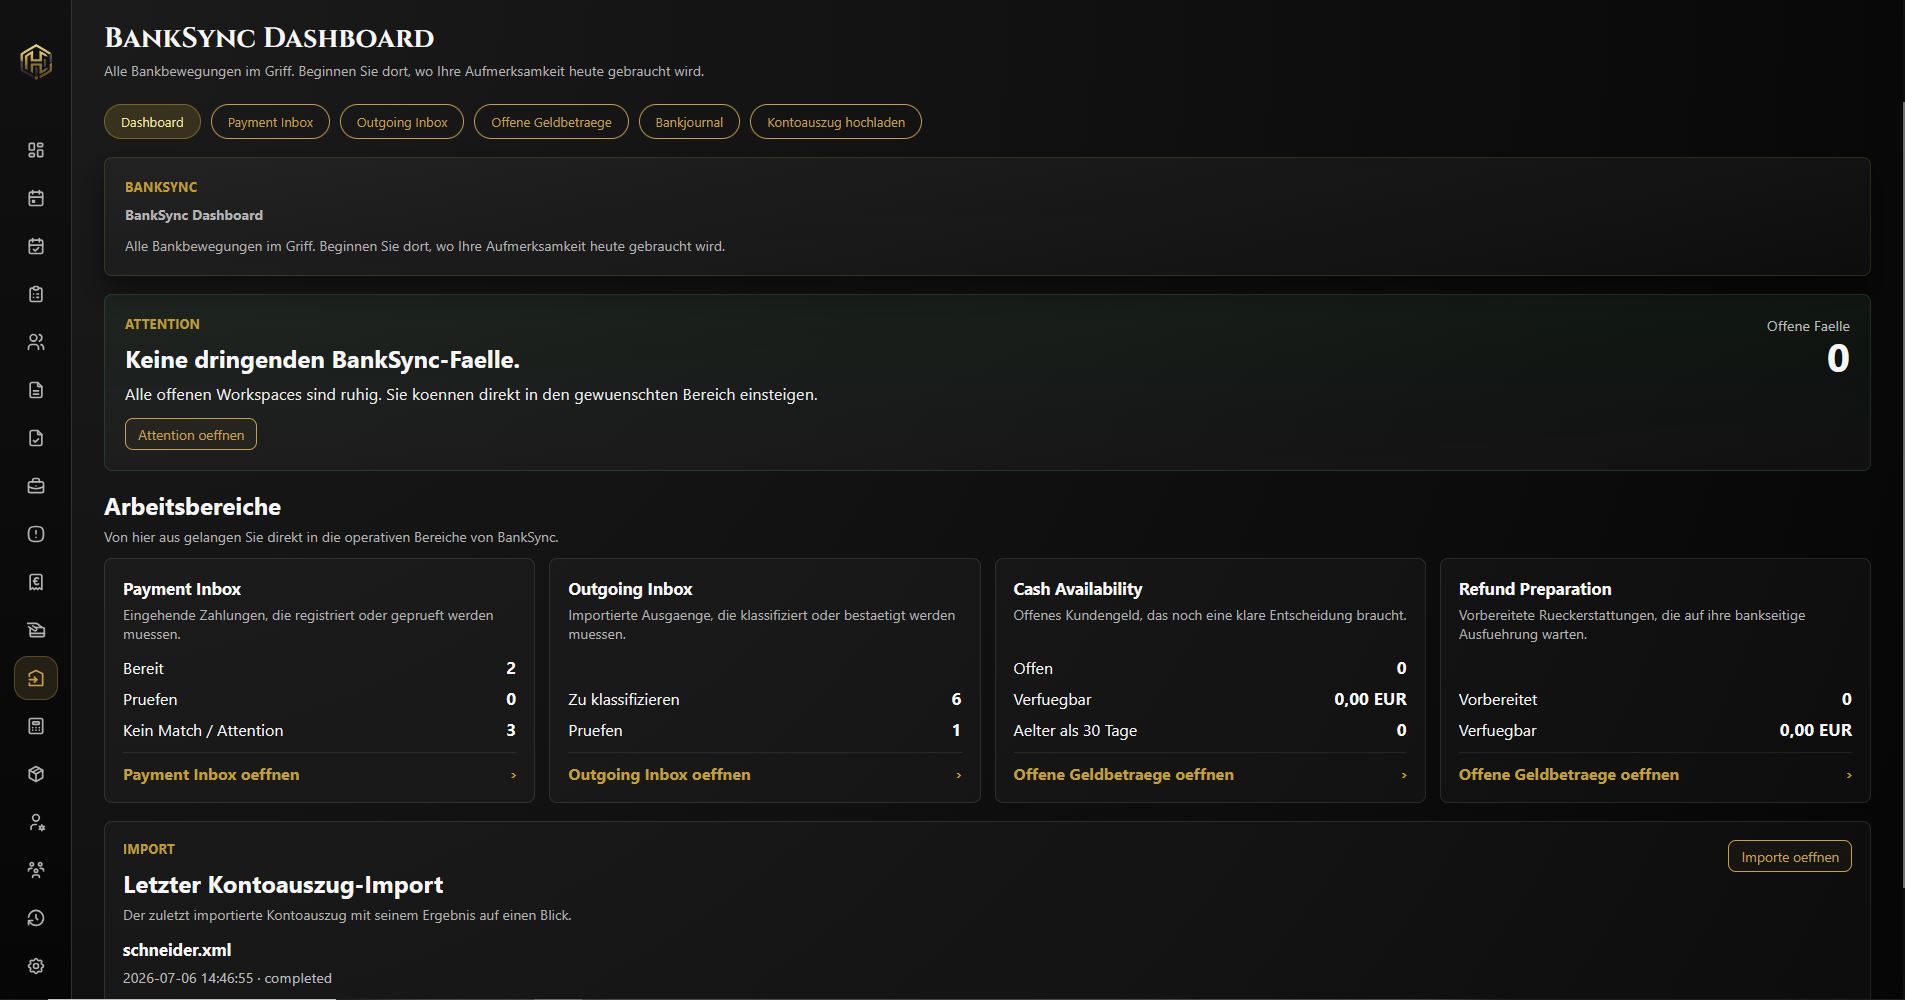Click the Importe oeffnen button
Viewport: 1905px width, 1000px height.
[1790, 856]
